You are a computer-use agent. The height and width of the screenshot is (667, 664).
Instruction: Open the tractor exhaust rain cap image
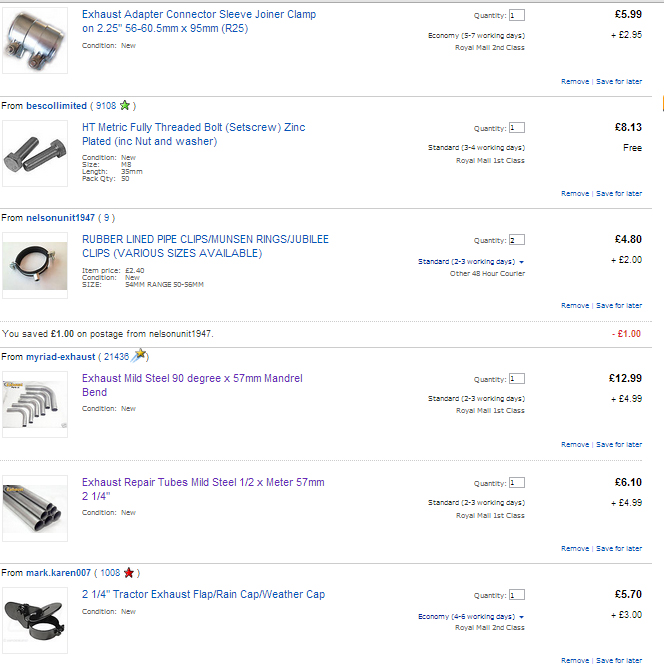click(35, 620)
